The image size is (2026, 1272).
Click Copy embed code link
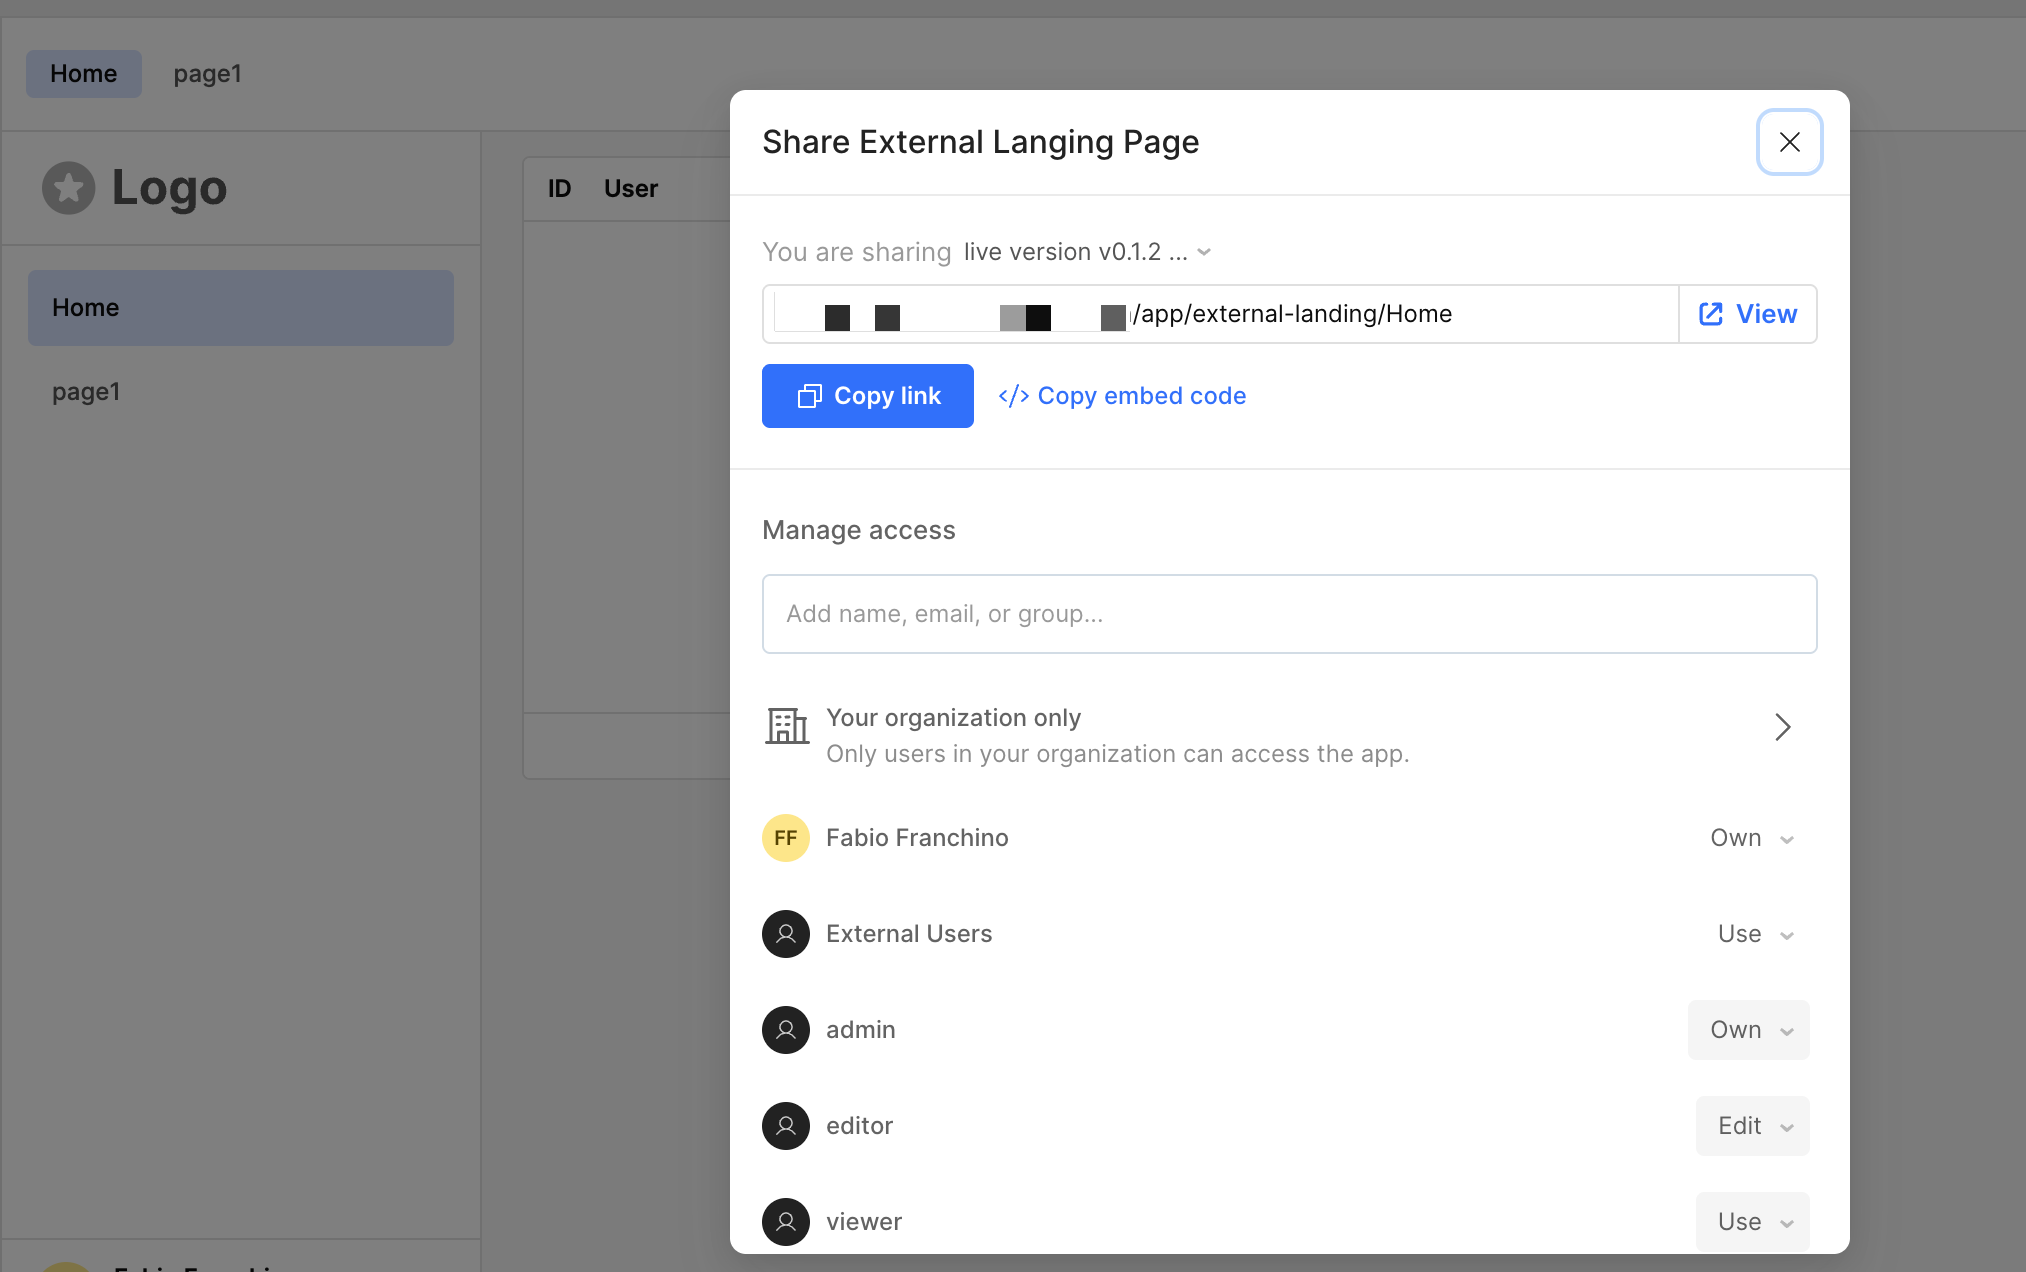[1122, 396]
